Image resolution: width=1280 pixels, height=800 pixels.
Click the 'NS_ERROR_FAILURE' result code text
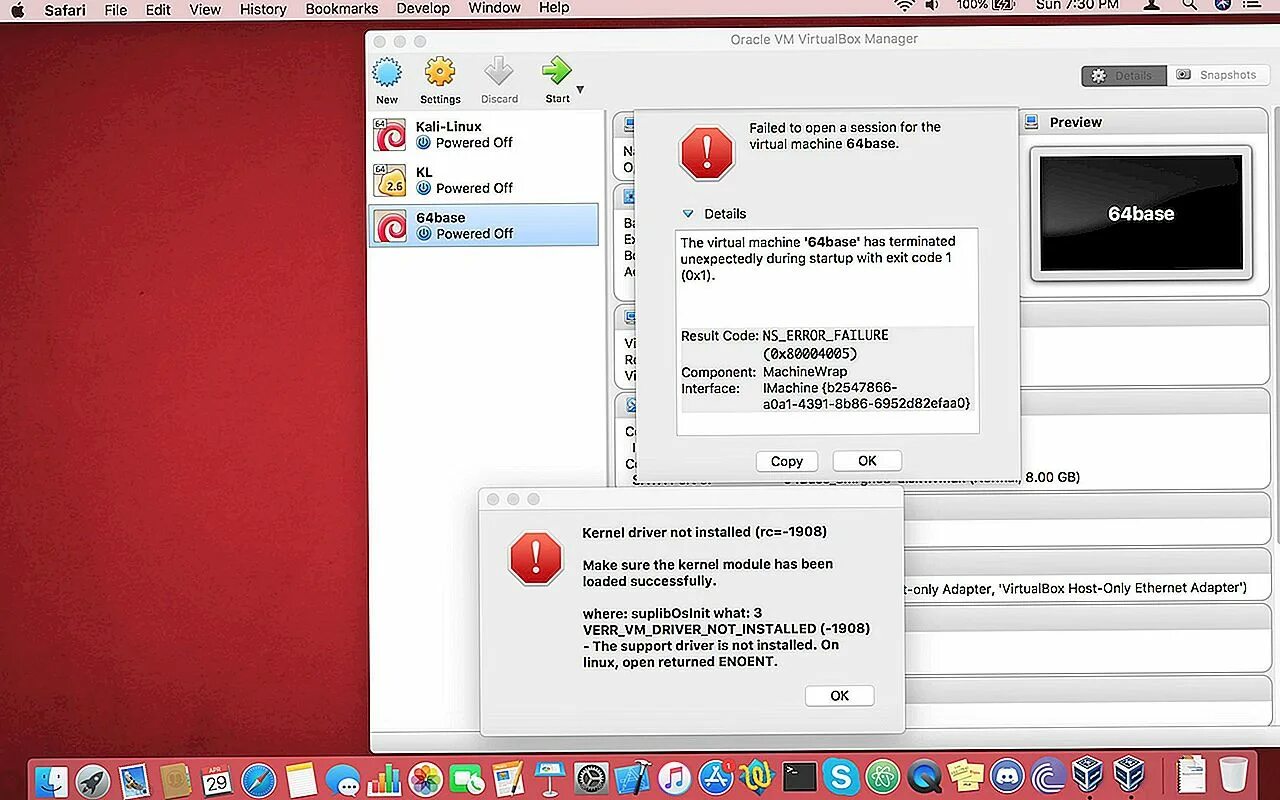(x=825, y=335)
